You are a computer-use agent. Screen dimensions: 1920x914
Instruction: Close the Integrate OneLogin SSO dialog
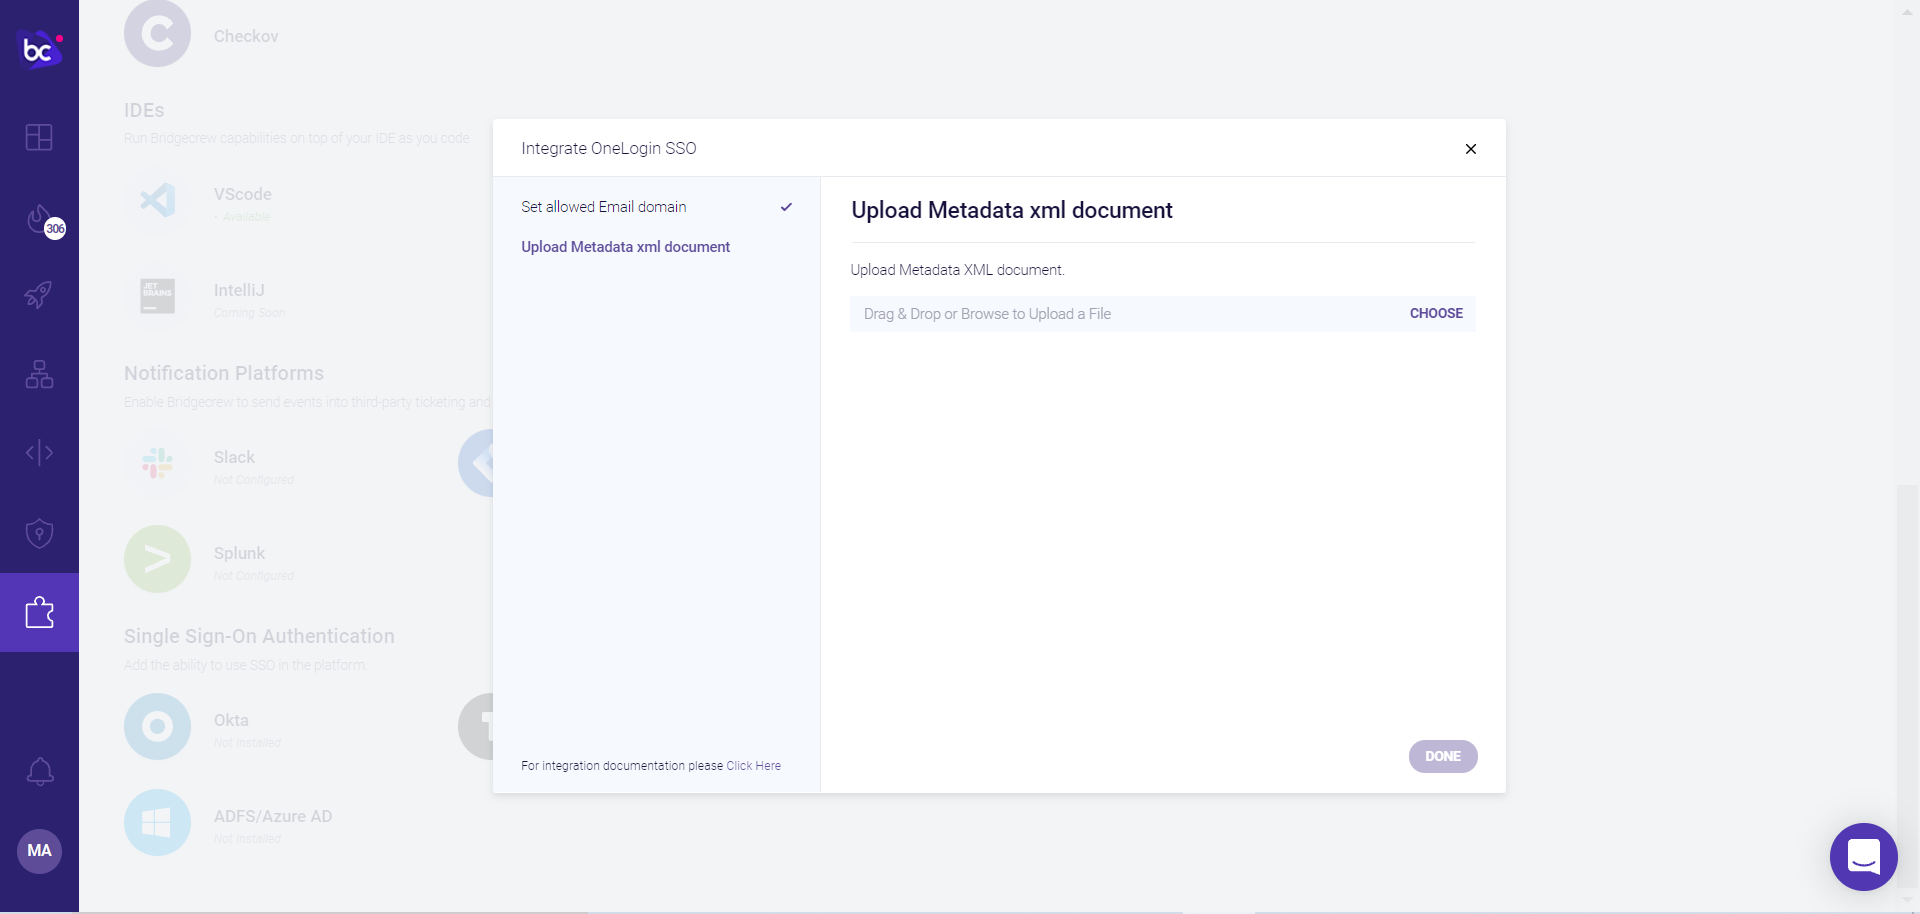(1470, 149)
